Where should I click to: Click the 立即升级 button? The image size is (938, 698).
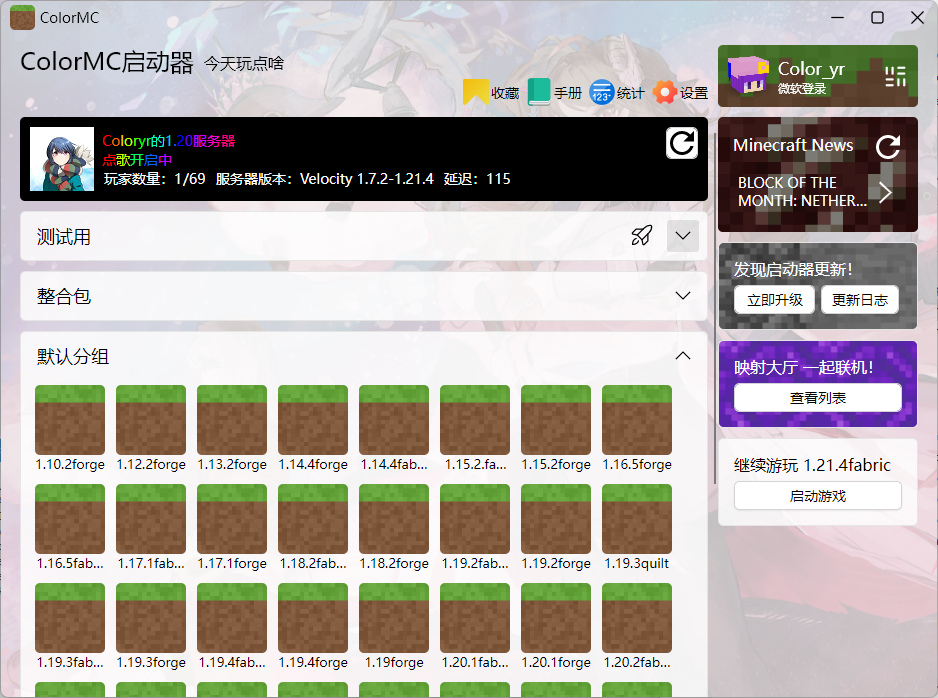774,300
